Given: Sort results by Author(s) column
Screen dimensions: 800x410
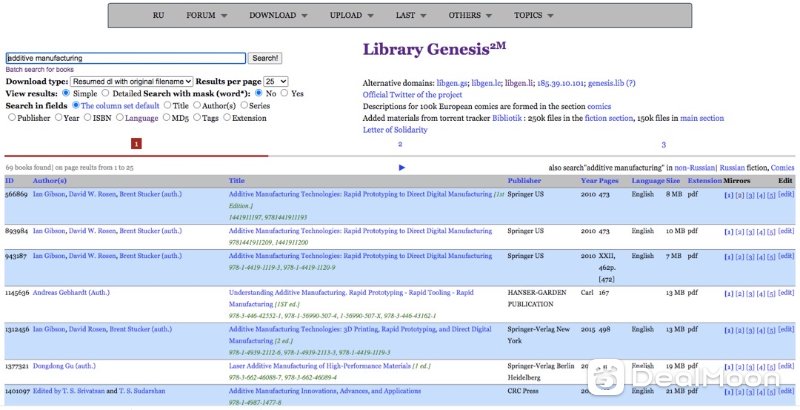Looking at the screenshot, I should tap(49, 181).
